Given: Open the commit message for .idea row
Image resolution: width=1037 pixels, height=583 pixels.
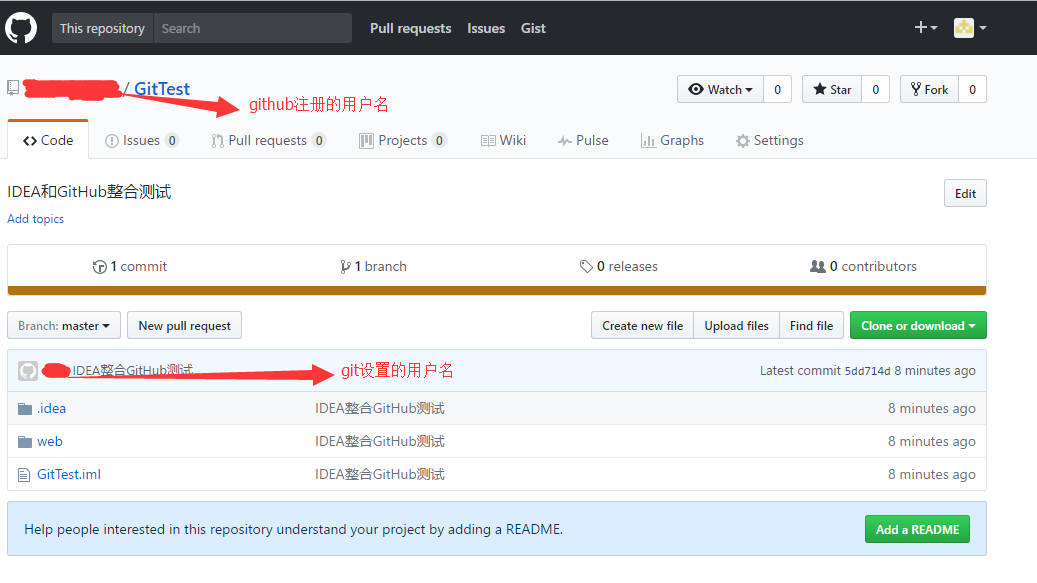Looking at the screenshot, I should tap(380, 408).
